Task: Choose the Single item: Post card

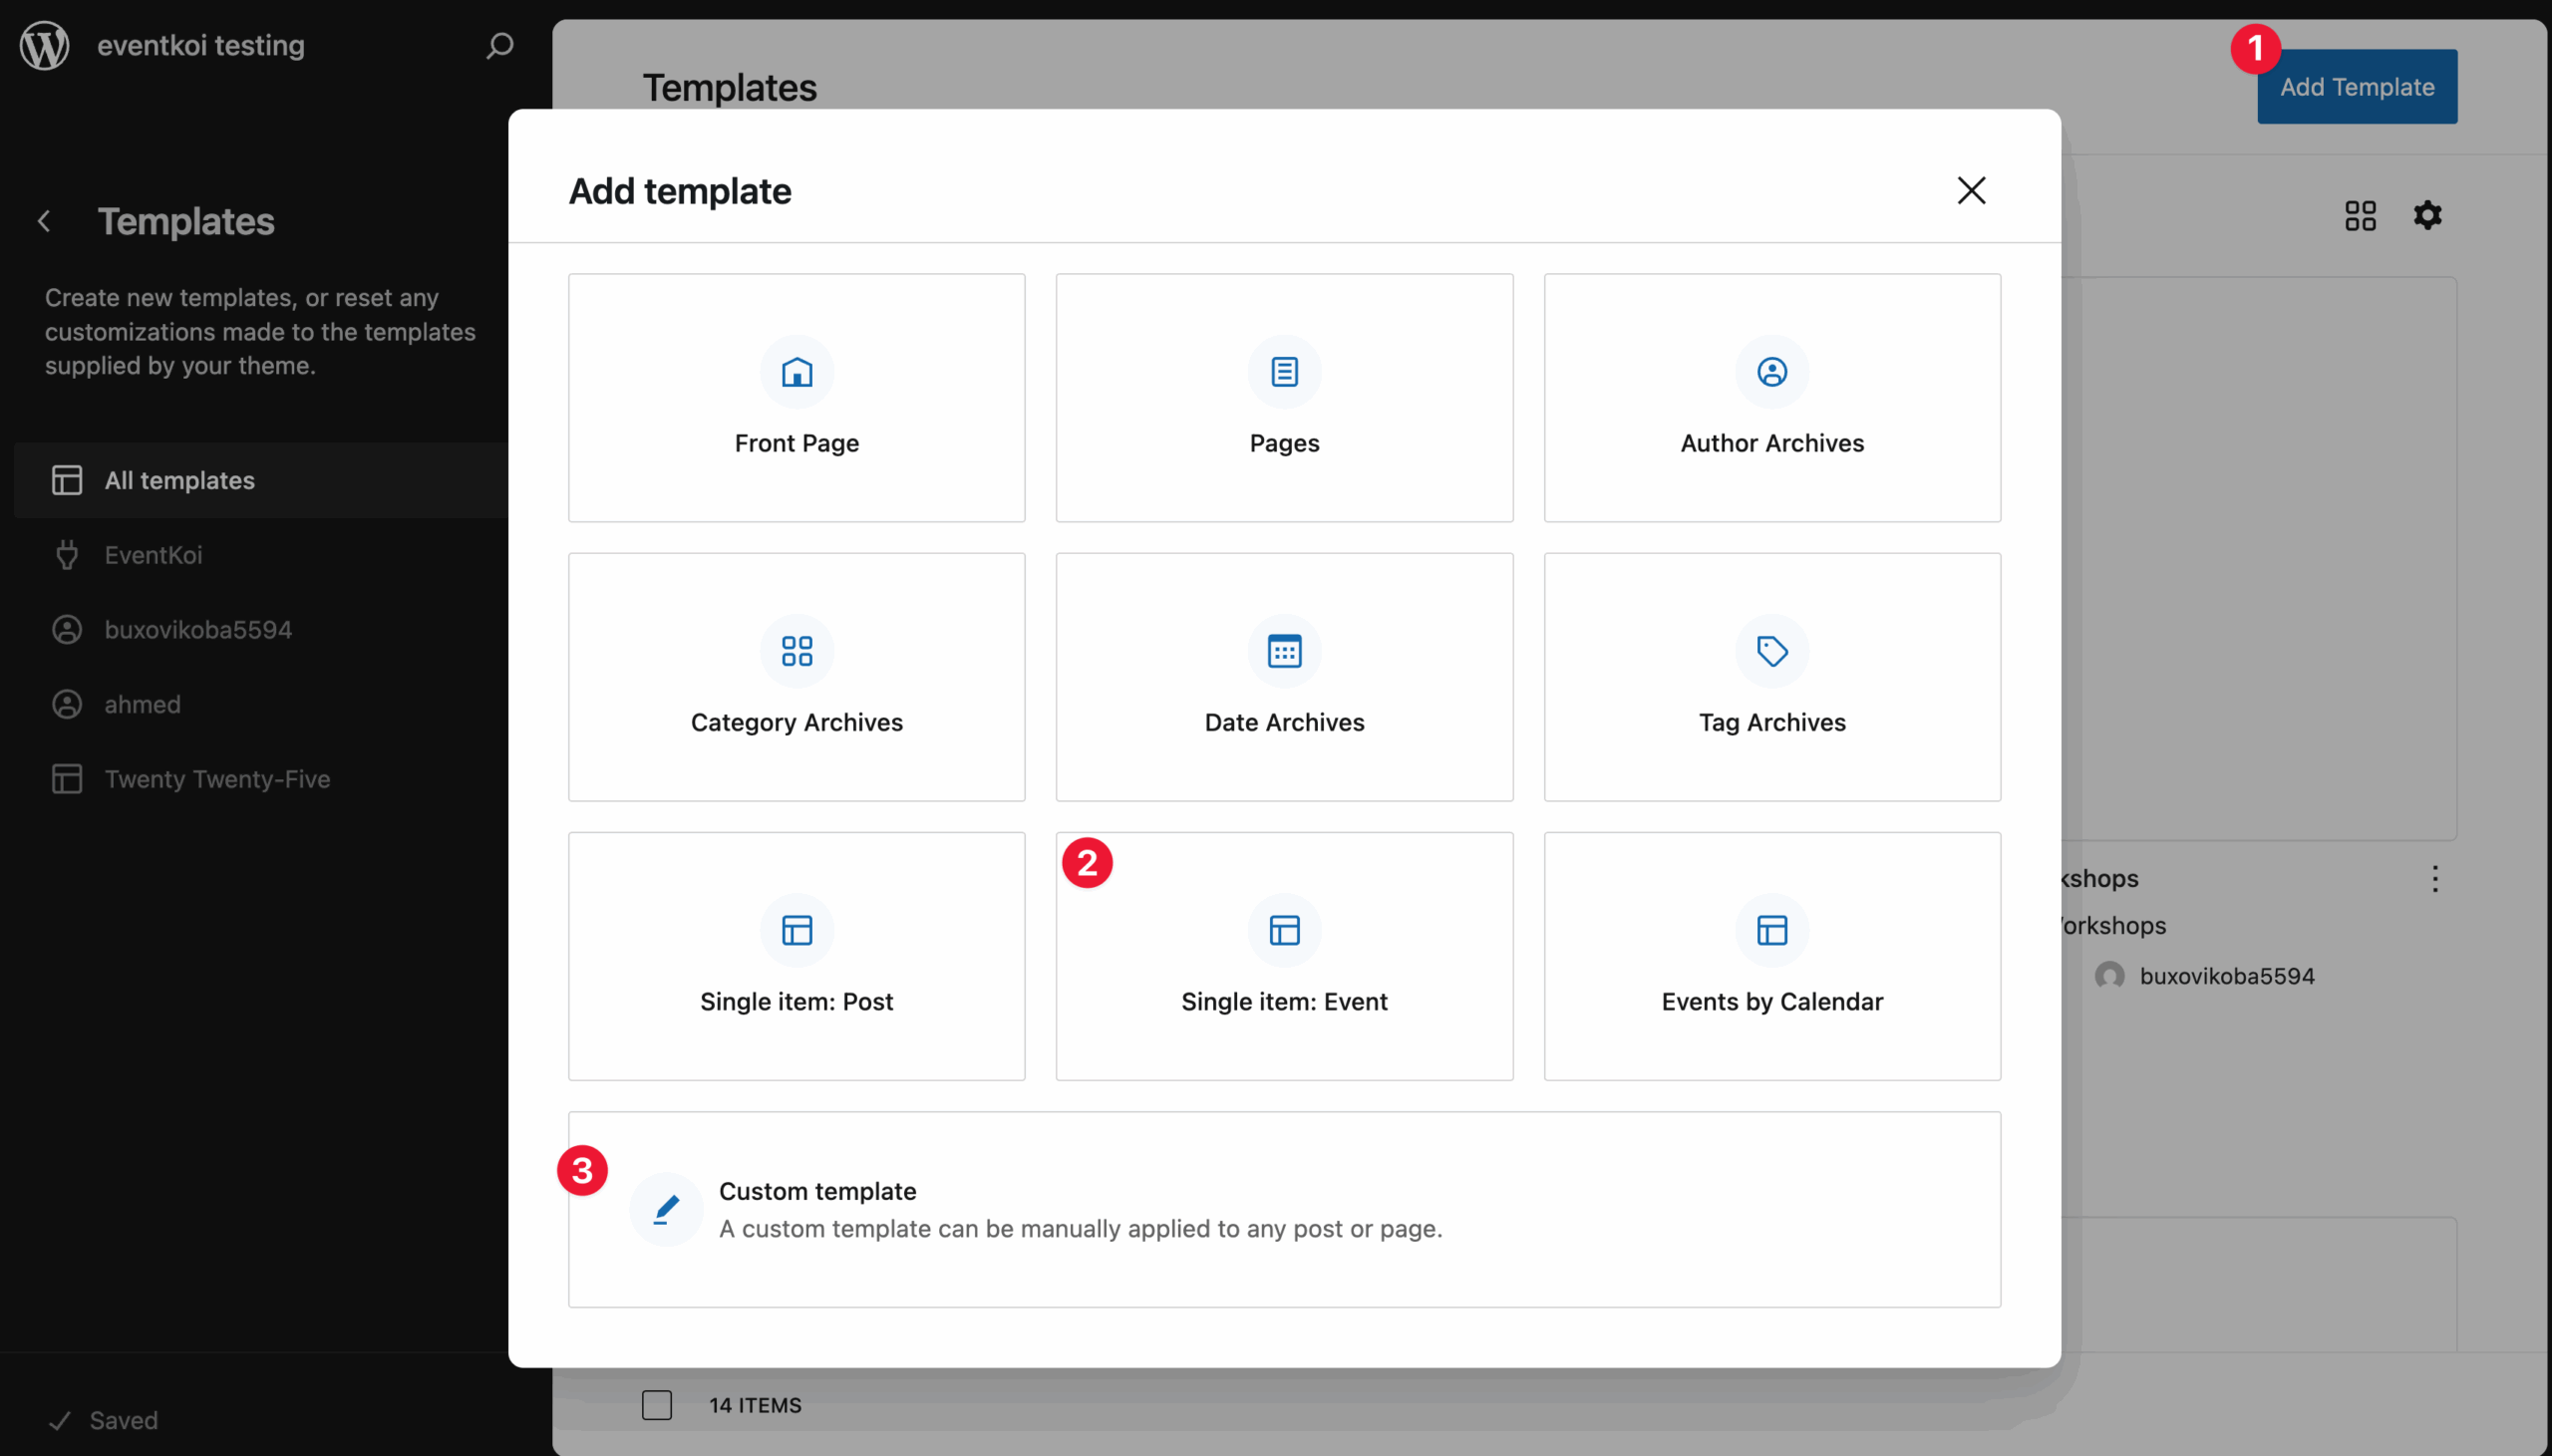Action: [x=797, y=956]
